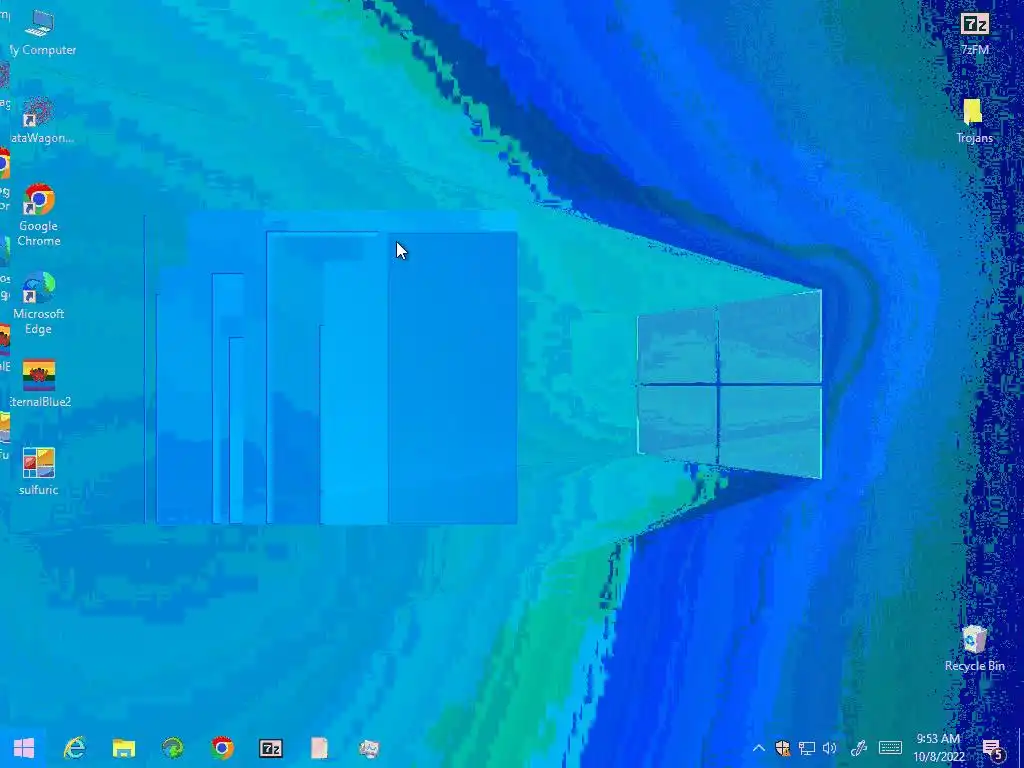Open the clock showing 9:53 AM
1024x768 pixels.
938,748
